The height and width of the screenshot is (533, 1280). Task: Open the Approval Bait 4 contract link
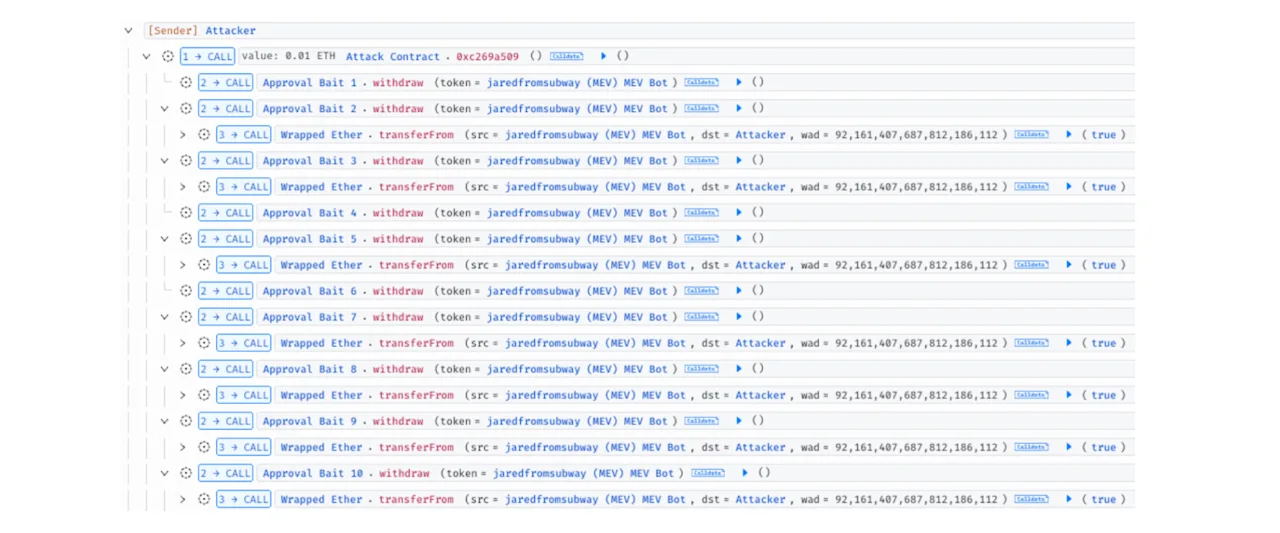310,213
